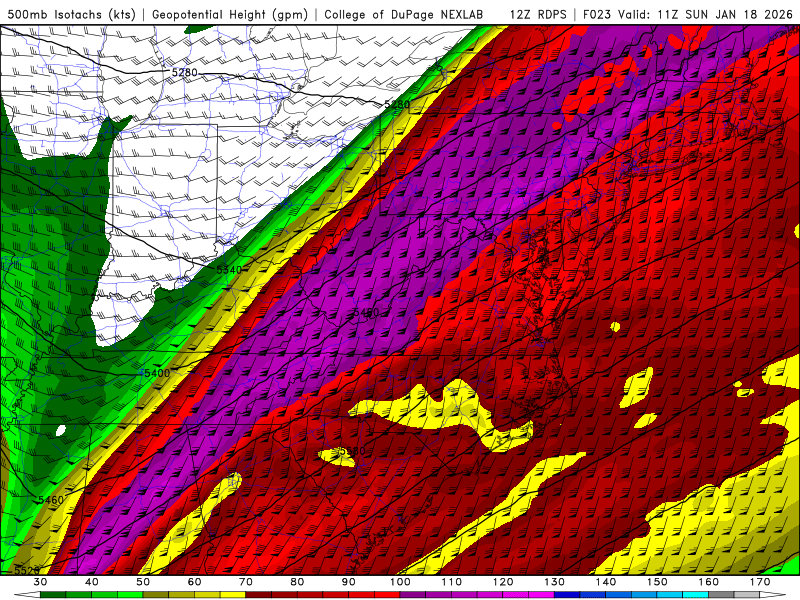
Task: Click the color bar value 100
Action: click(x=401, y=582)
